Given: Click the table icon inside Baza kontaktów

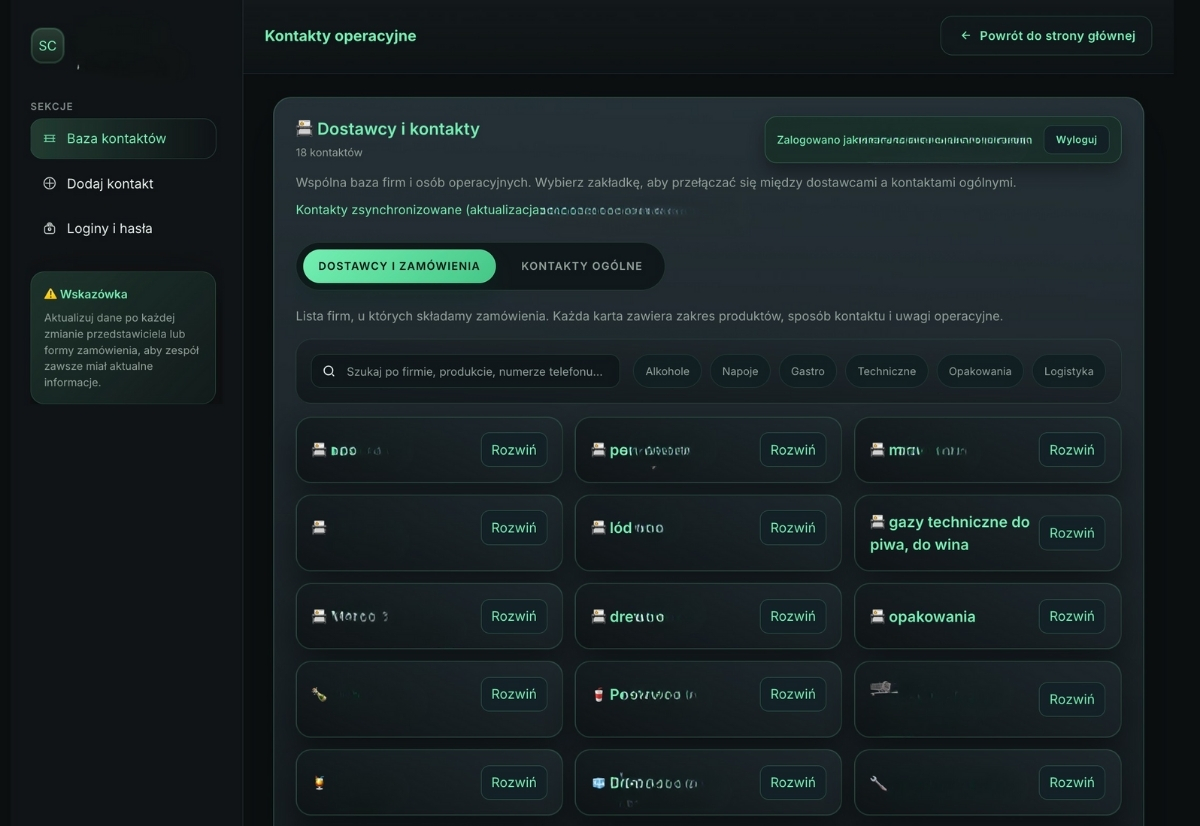Looking at the screenshot, I should pyautogui.click(x=48, y=139).
